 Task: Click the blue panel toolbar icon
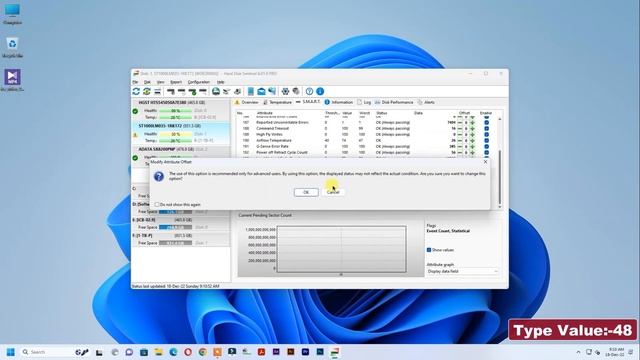(x=251, y=91)
